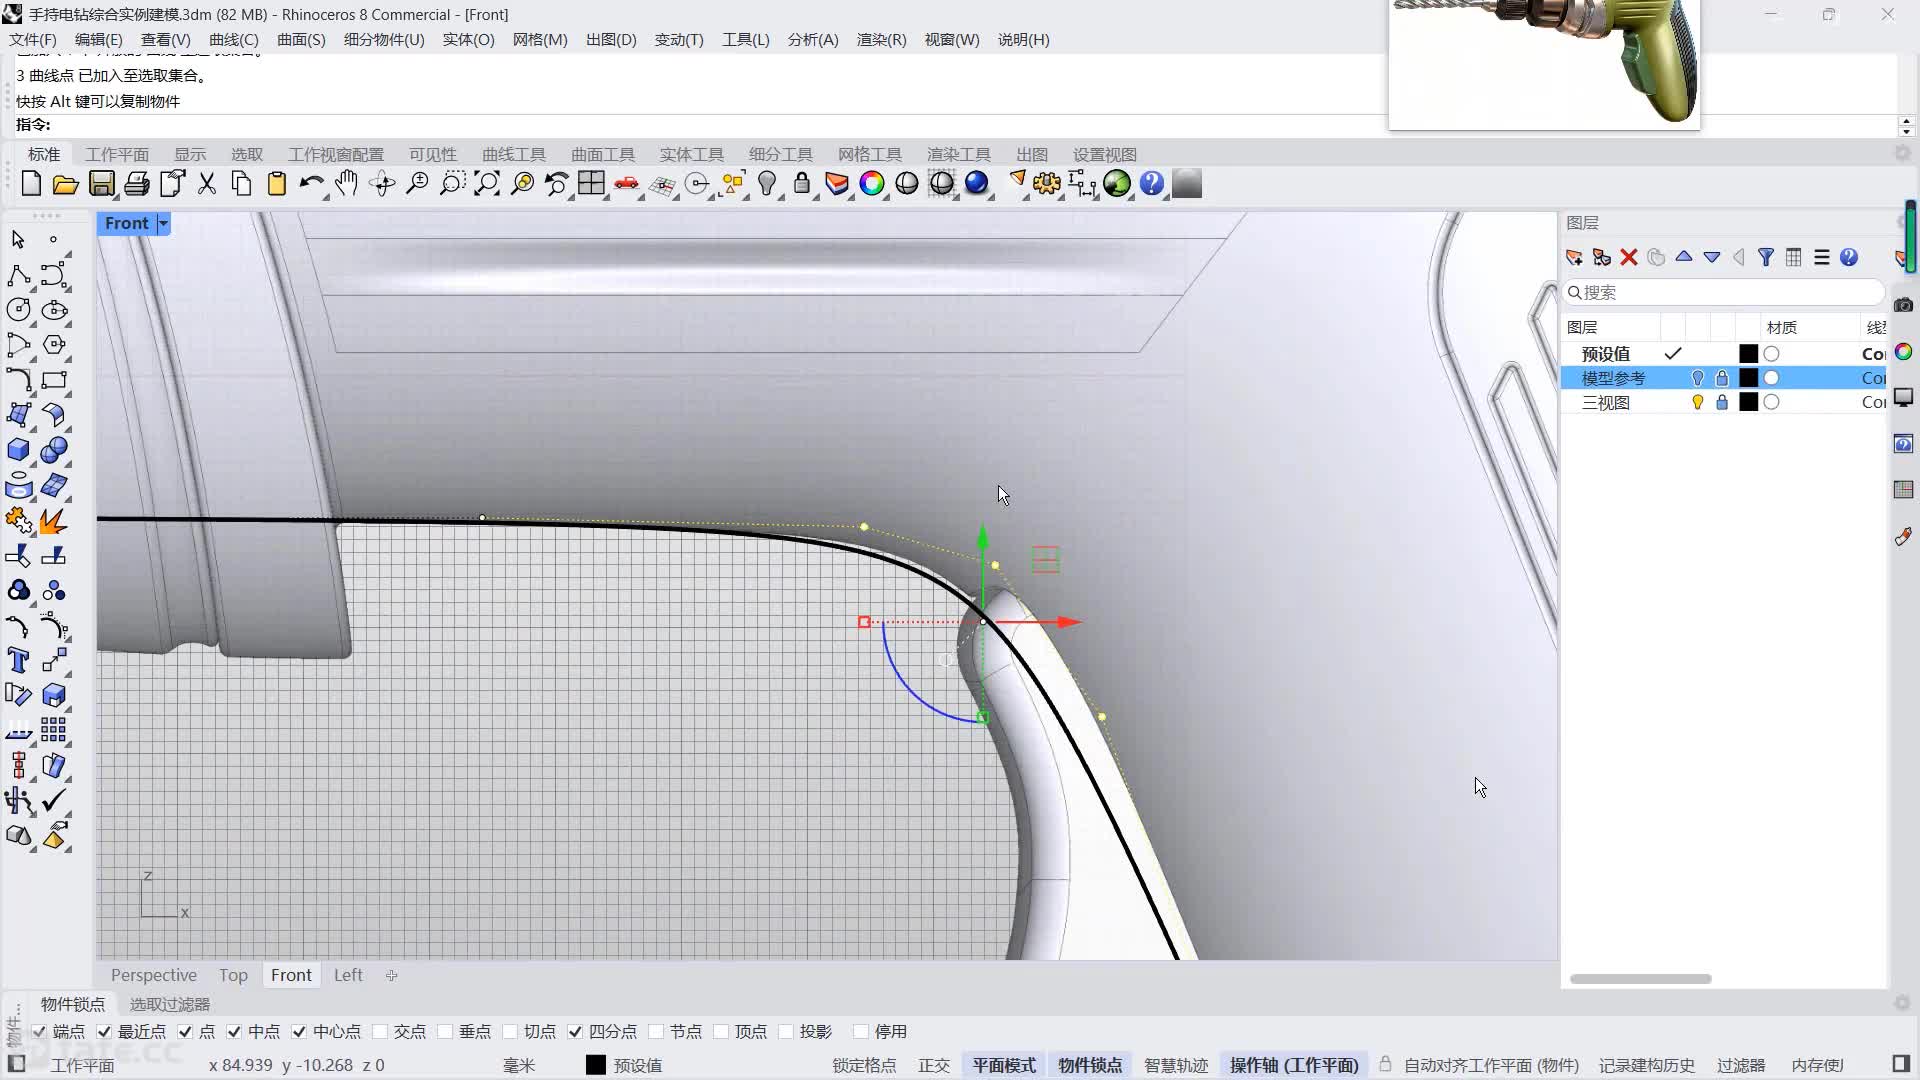
Task: Switch to the 曲线工具 toolbar tab
Action: (x=513, y=154)
